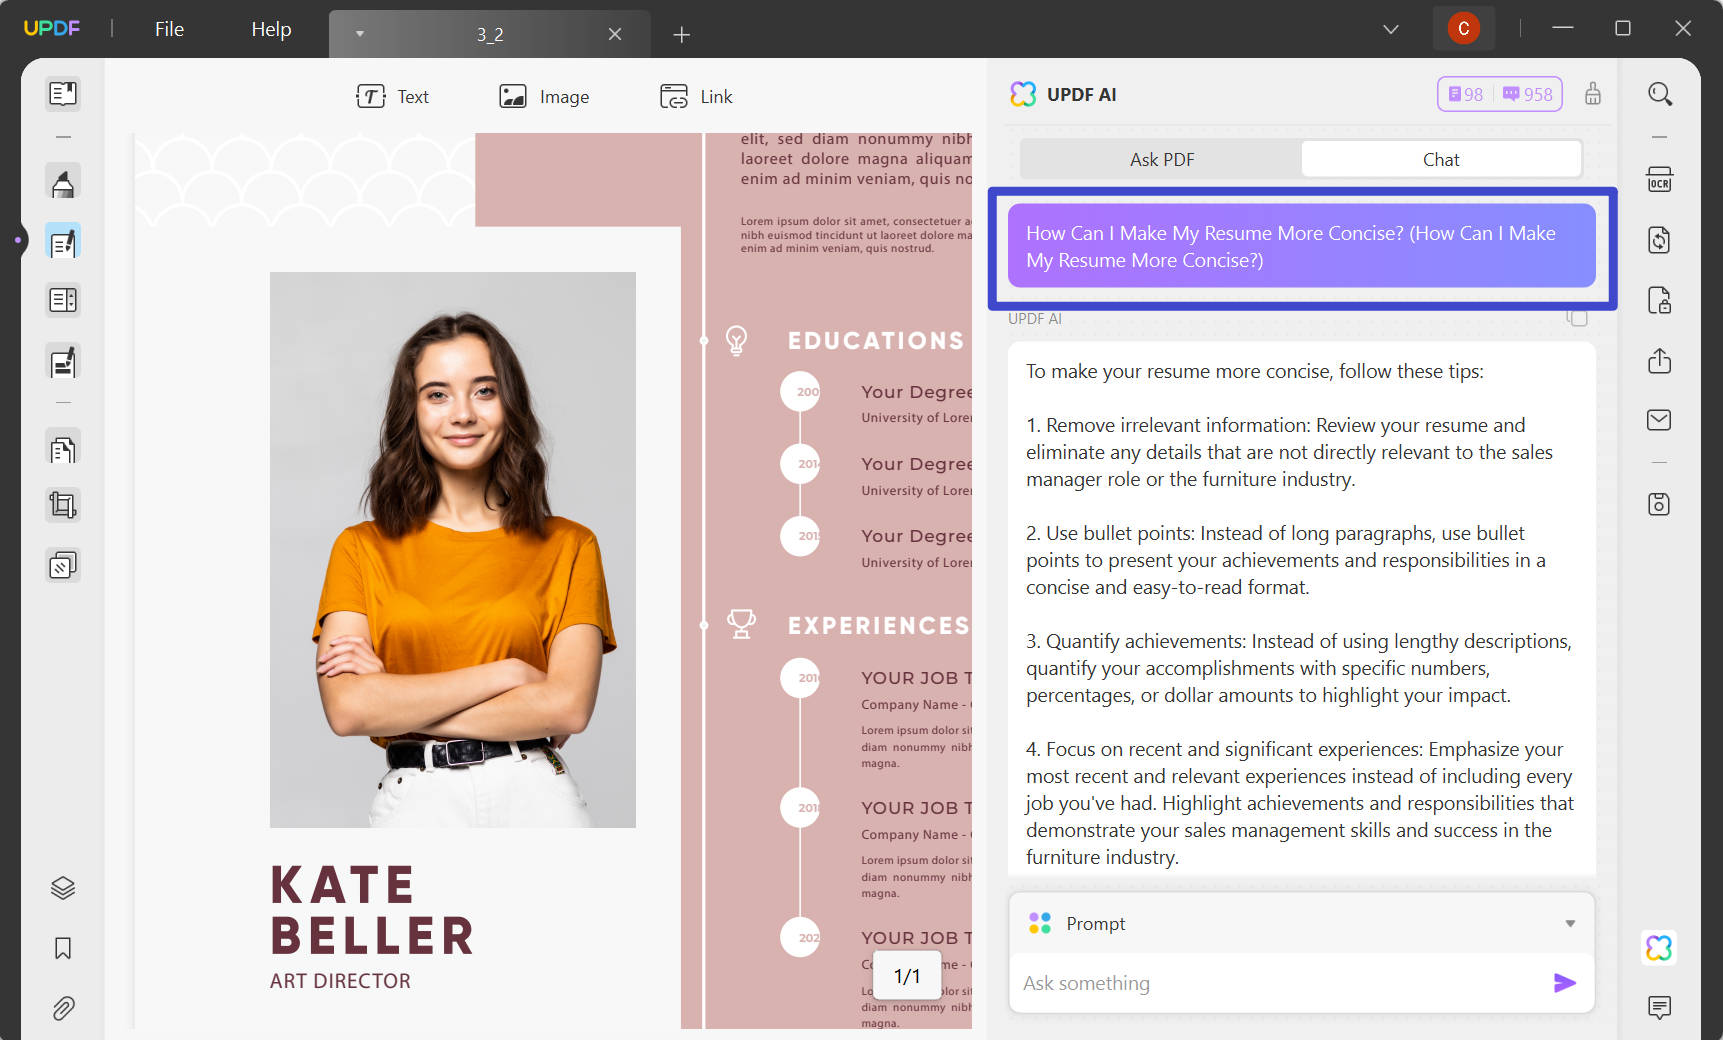Open the File menu
Image resolution: width=1723 pixels, height=1040 pixels.
pos(168,29)
